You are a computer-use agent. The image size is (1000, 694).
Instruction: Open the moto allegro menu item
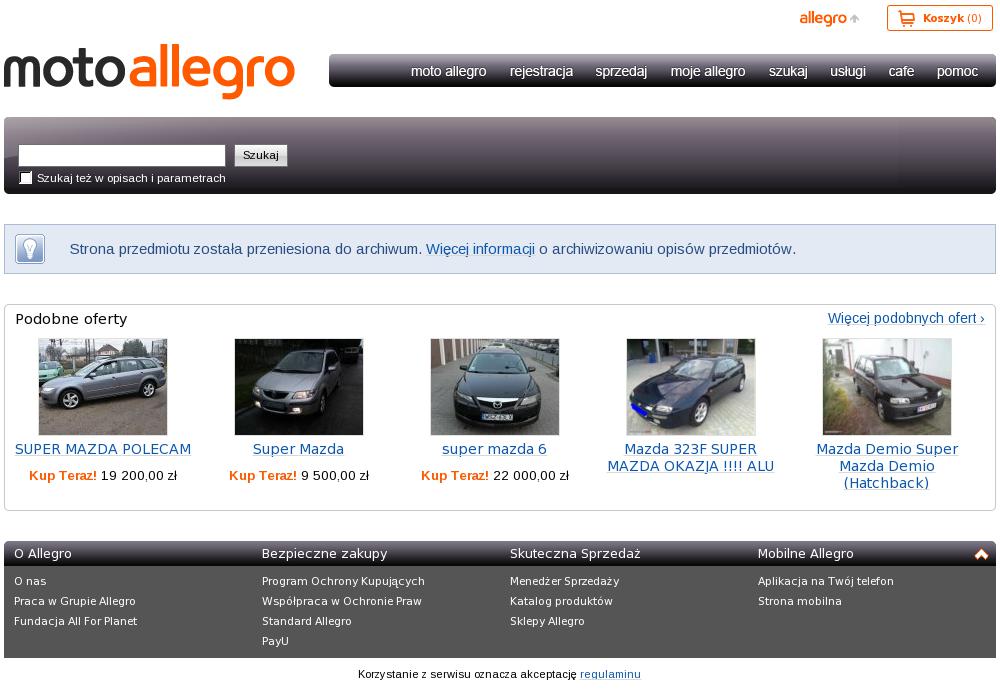[448, 71]
